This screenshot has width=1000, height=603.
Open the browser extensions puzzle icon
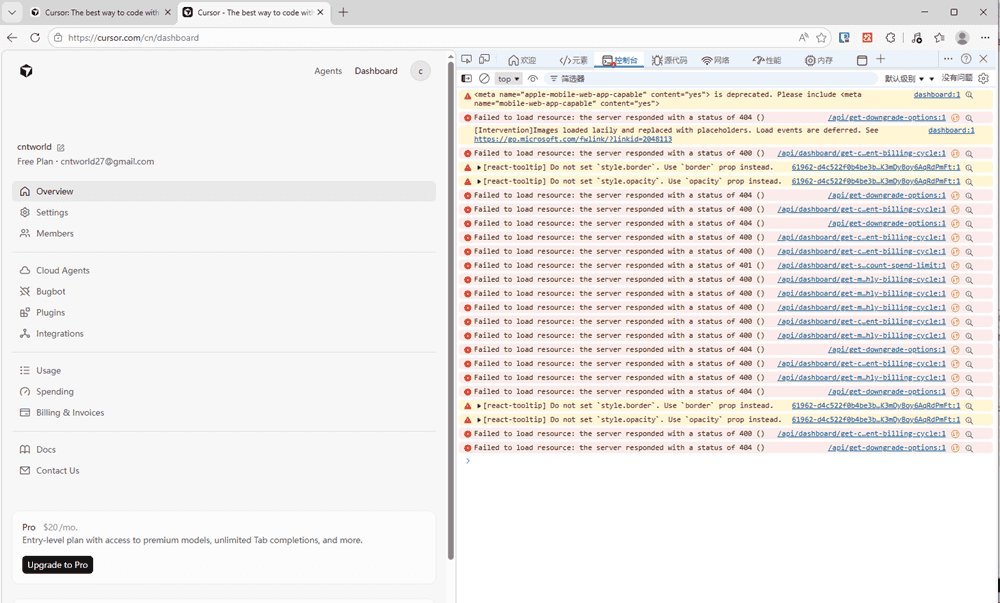890,38
